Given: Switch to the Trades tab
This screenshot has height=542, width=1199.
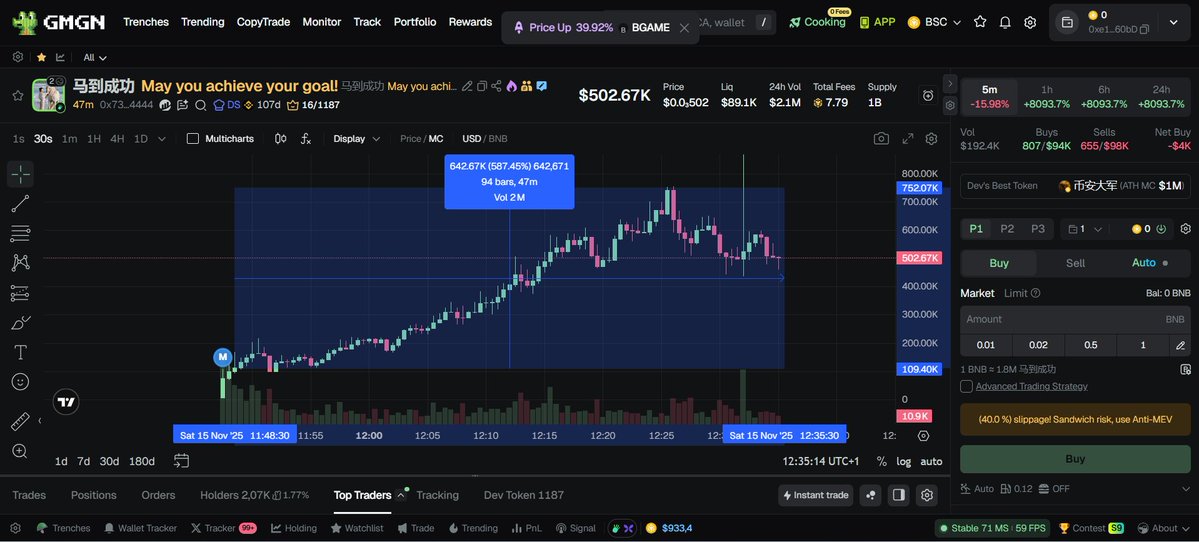Looking at the screenshot, I should pos(29,495).
